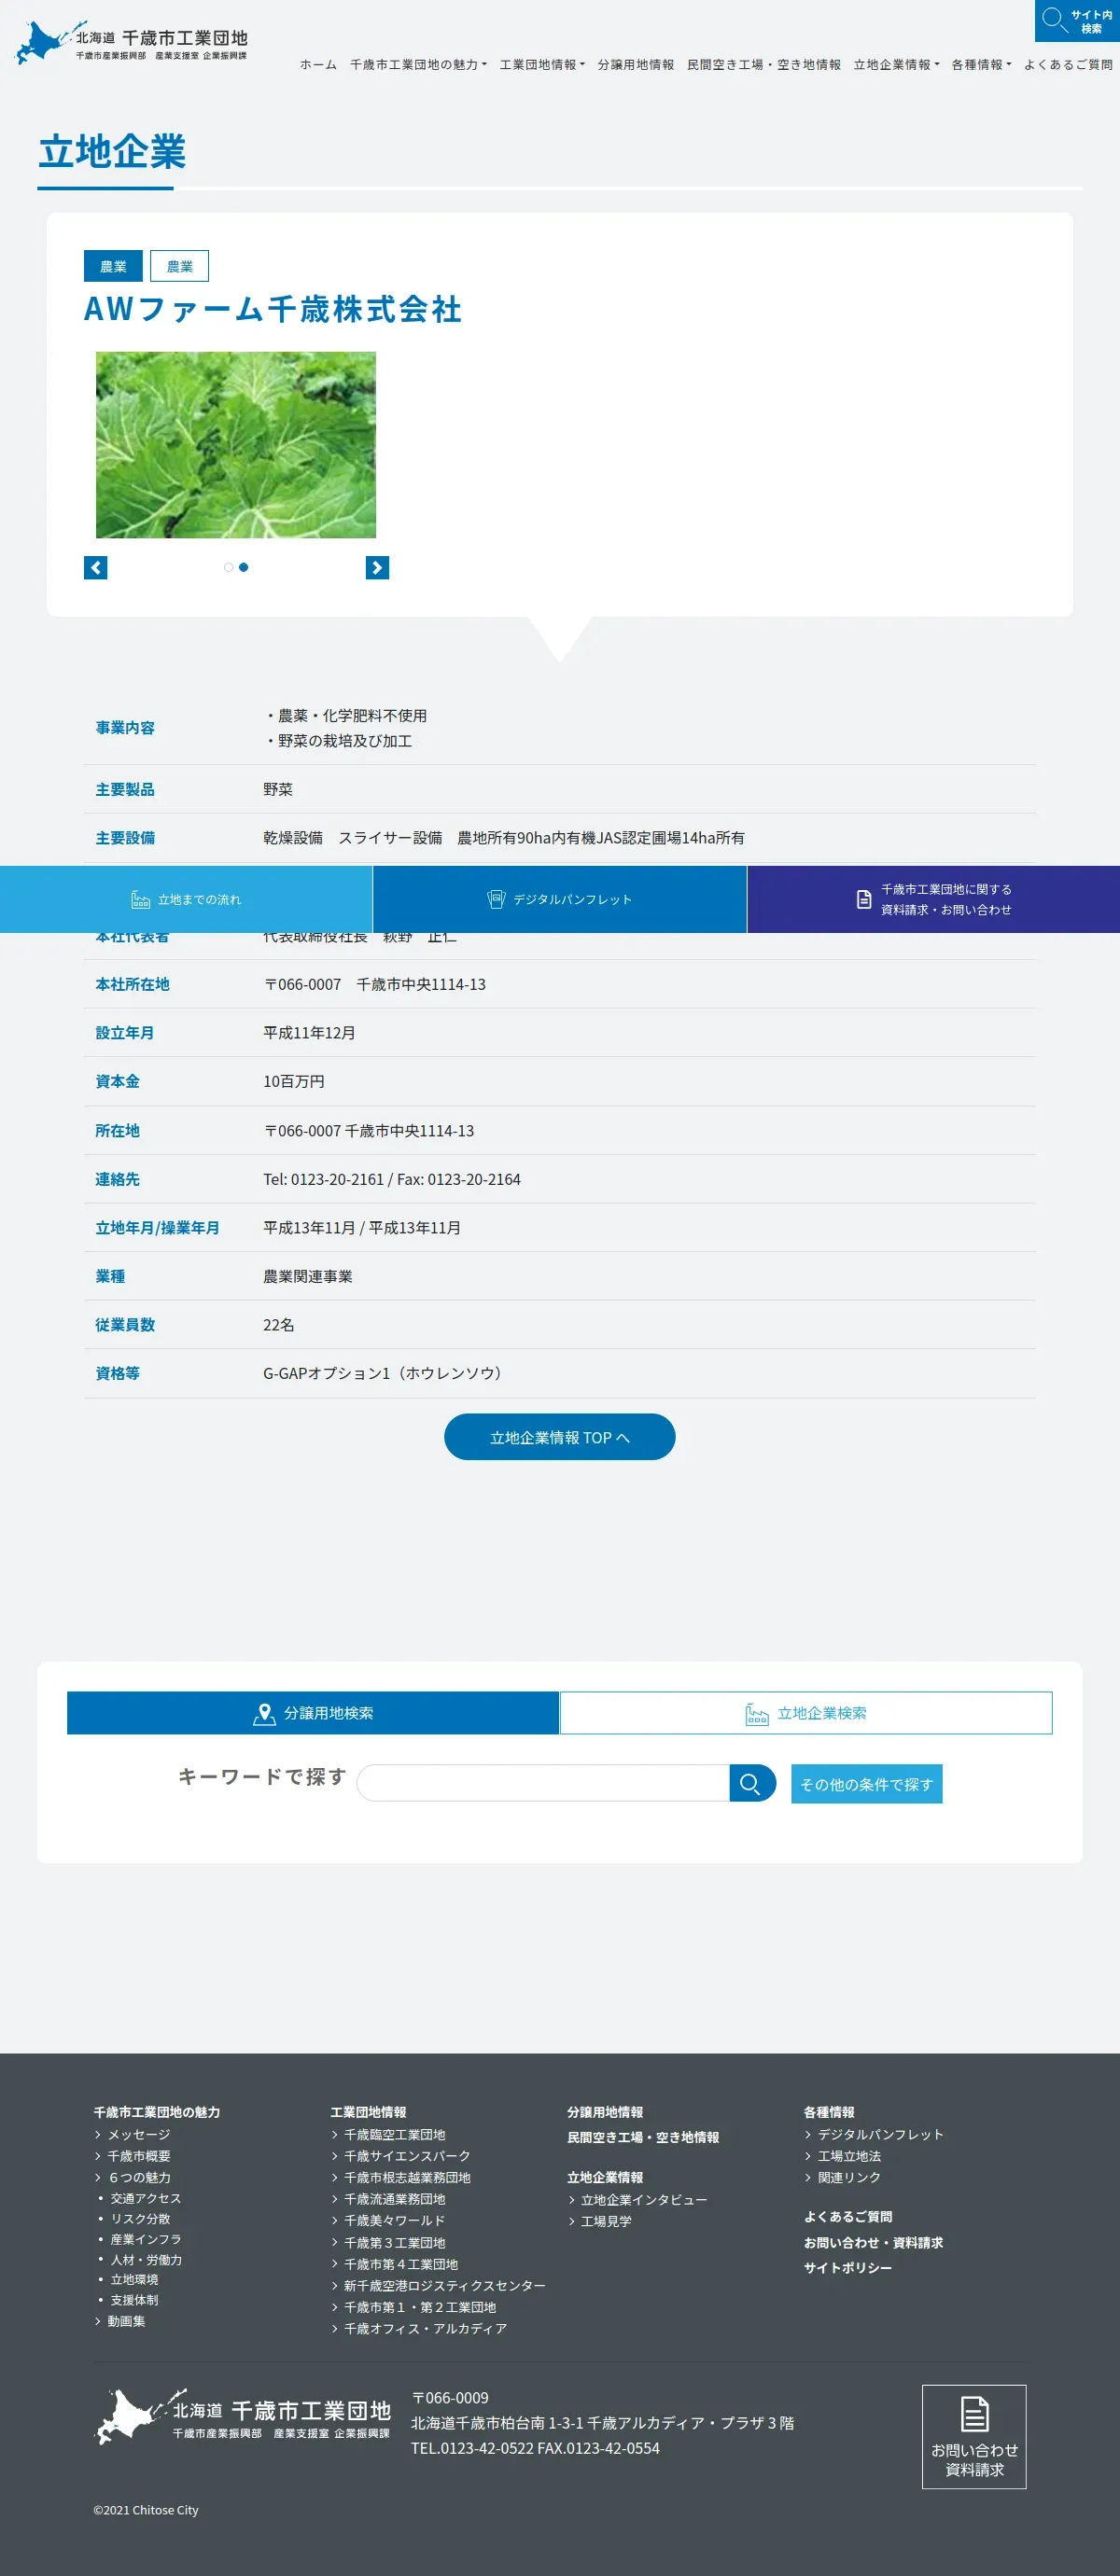Open the デジタルパンフレット banner link
1120x2576 pixels.
[x=560, y=899]
